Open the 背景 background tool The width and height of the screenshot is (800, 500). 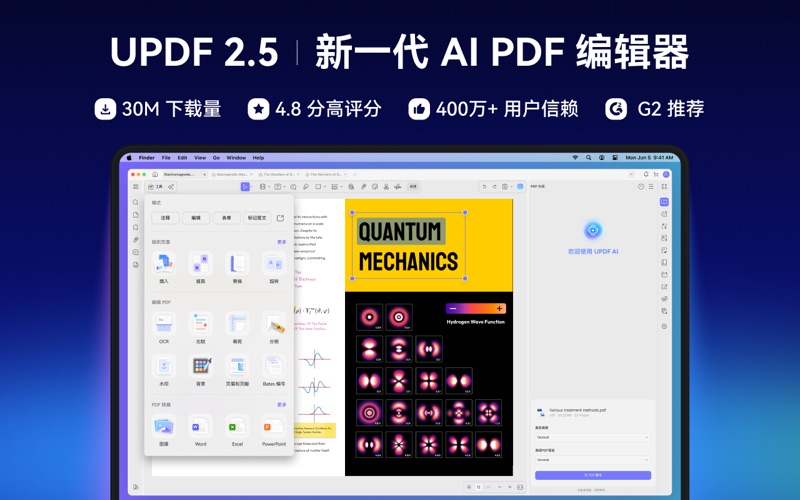tap(201, 370)
